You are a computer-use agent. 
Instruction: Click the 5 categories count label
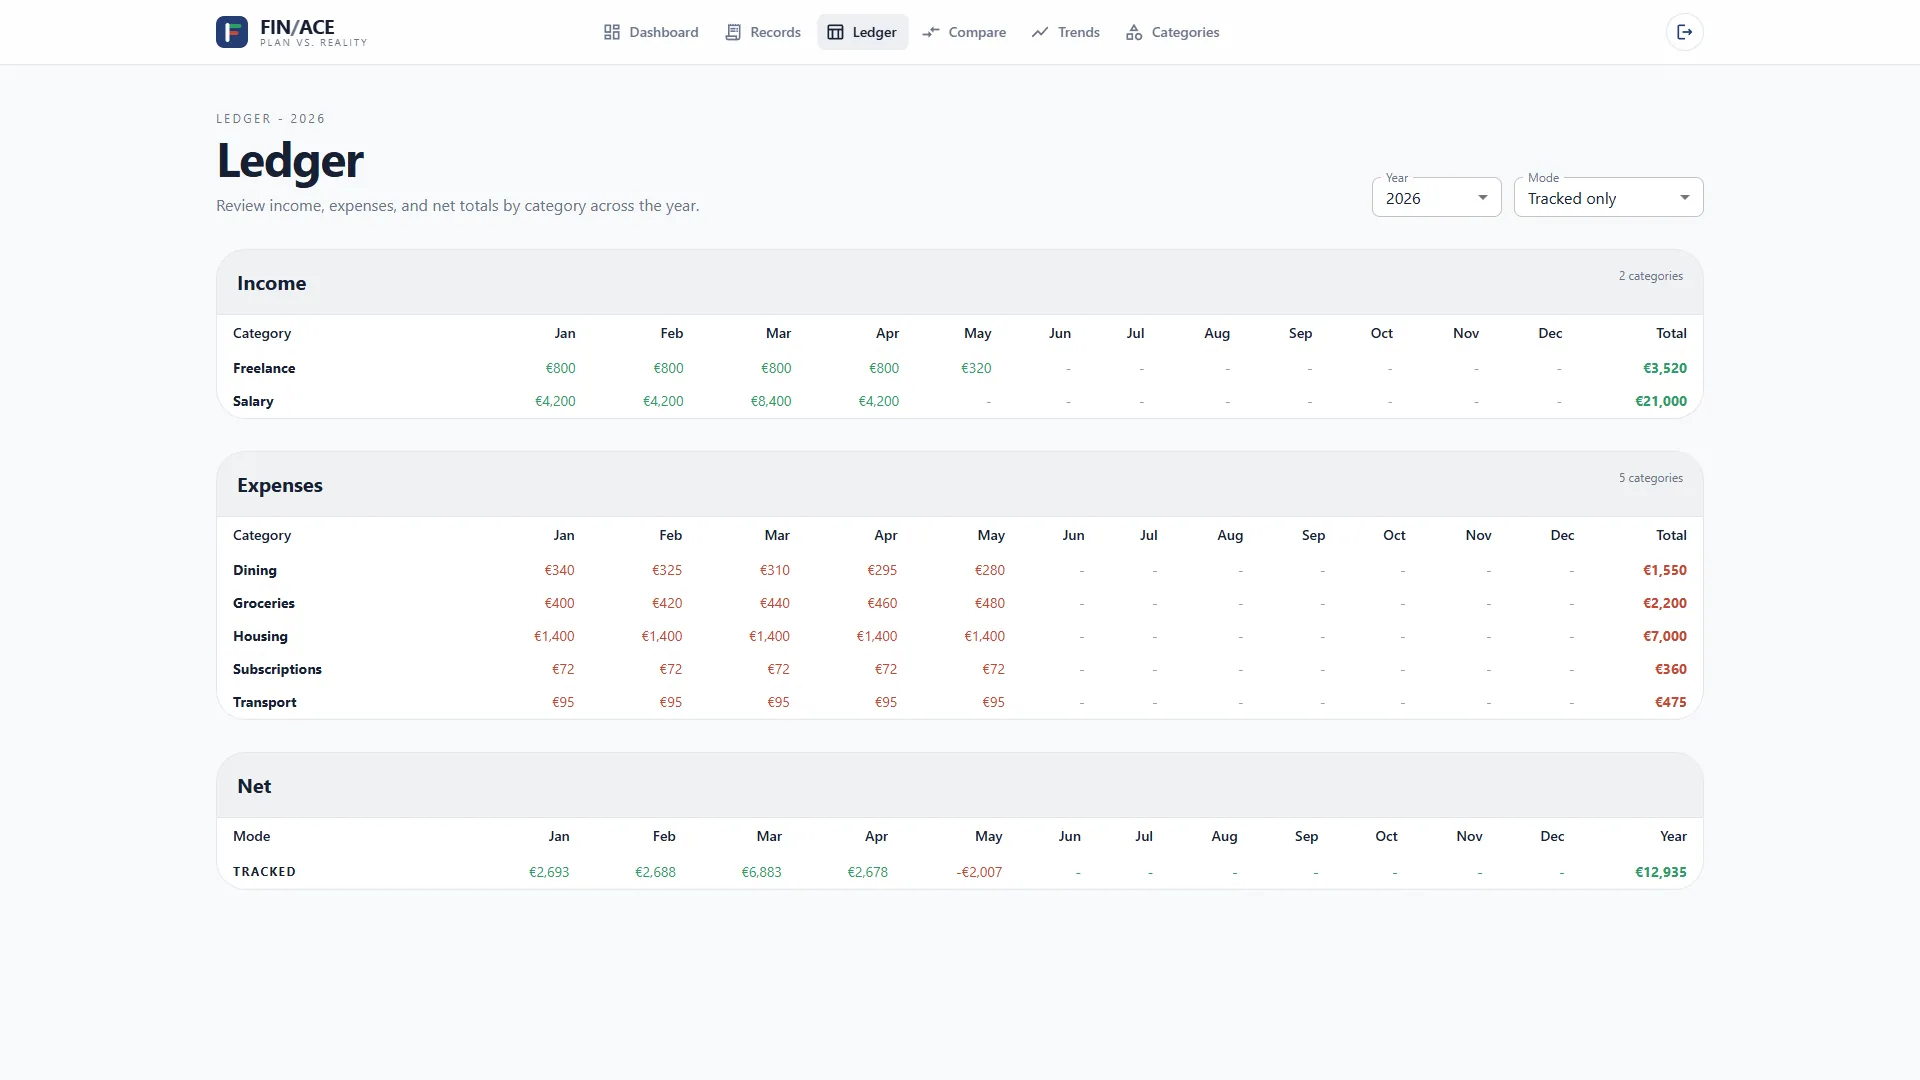tap(1651, 478)
